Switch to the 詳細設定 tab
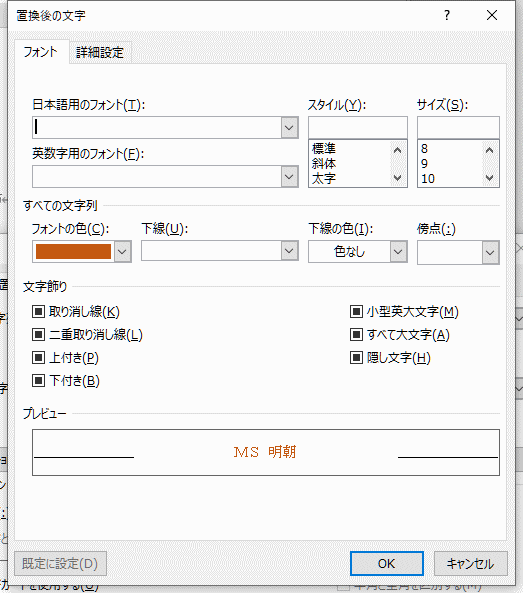This screenshot has width=523, height=593. coord(100,52)
